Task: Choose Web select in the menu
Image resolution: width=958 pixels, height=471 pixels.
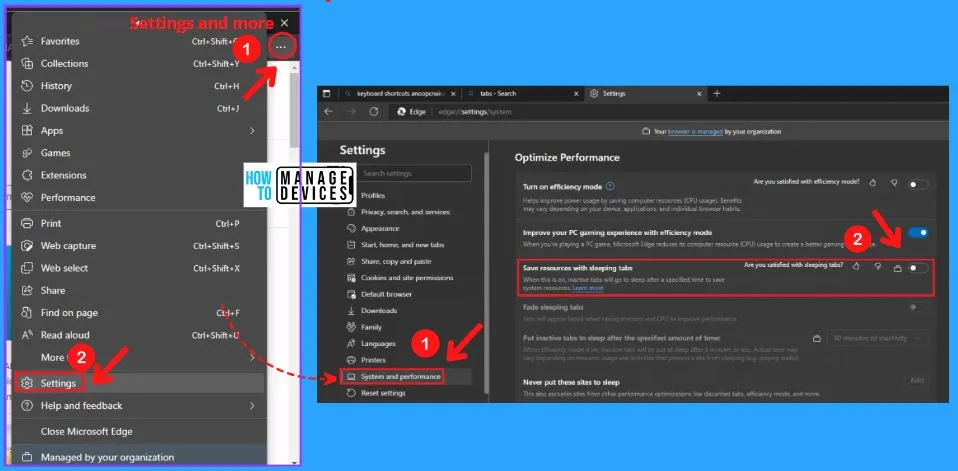Action: point(138,268)
